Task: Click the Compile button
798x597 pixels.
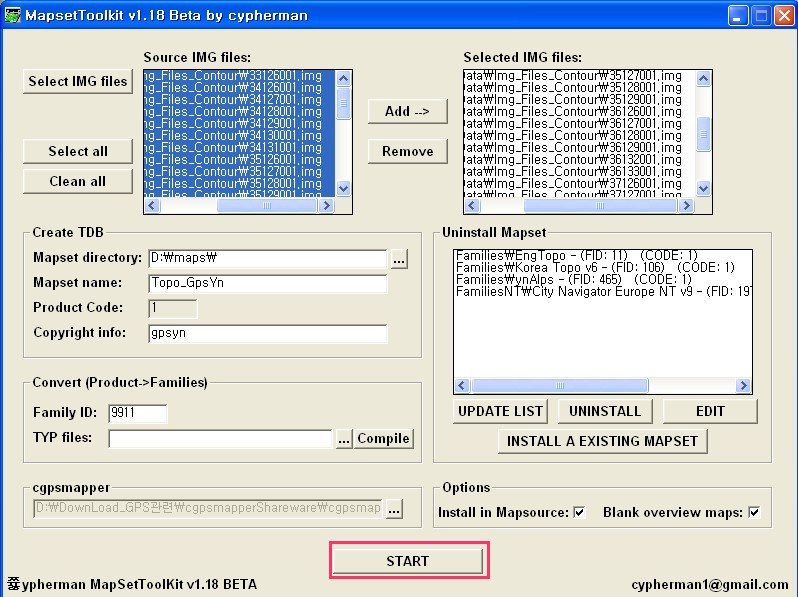Action: (x=383, y=439)
